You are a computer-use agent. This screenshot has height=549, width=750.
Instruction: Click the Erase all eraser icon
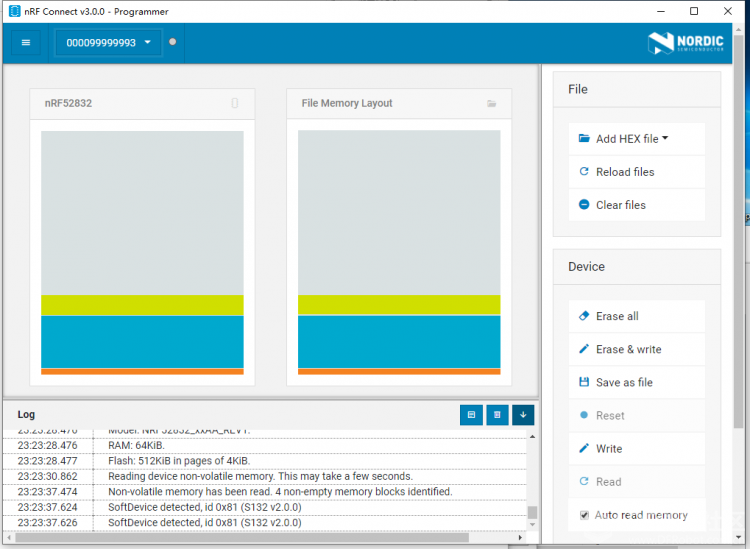point(584,316)
